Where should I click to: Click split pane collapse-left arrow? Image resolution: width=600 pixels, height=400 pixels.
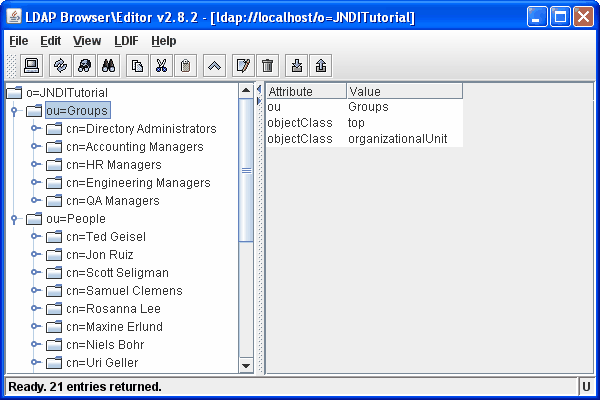click(x=259, y=89)
